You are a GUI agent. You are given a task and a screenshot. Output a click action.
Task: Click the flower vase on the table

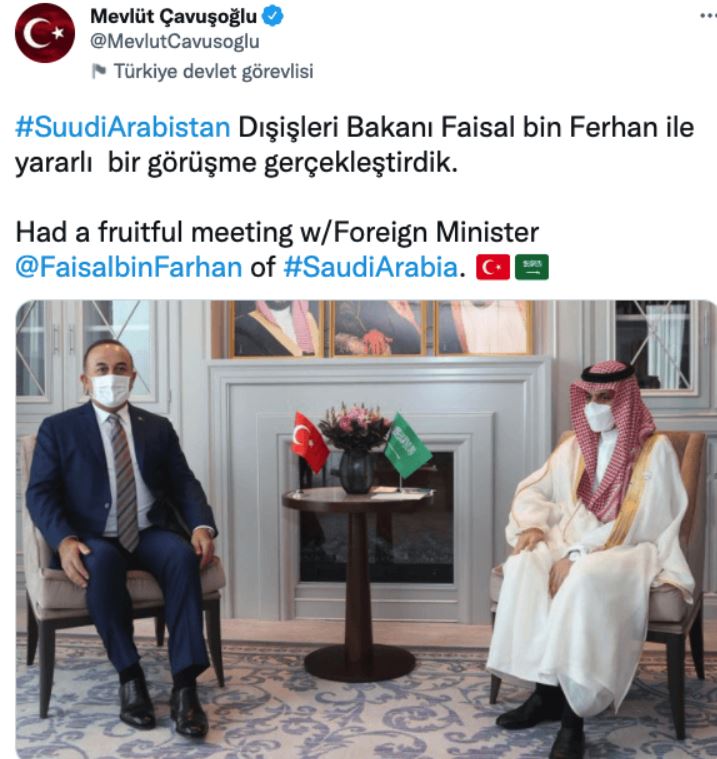tap(355, 449)
